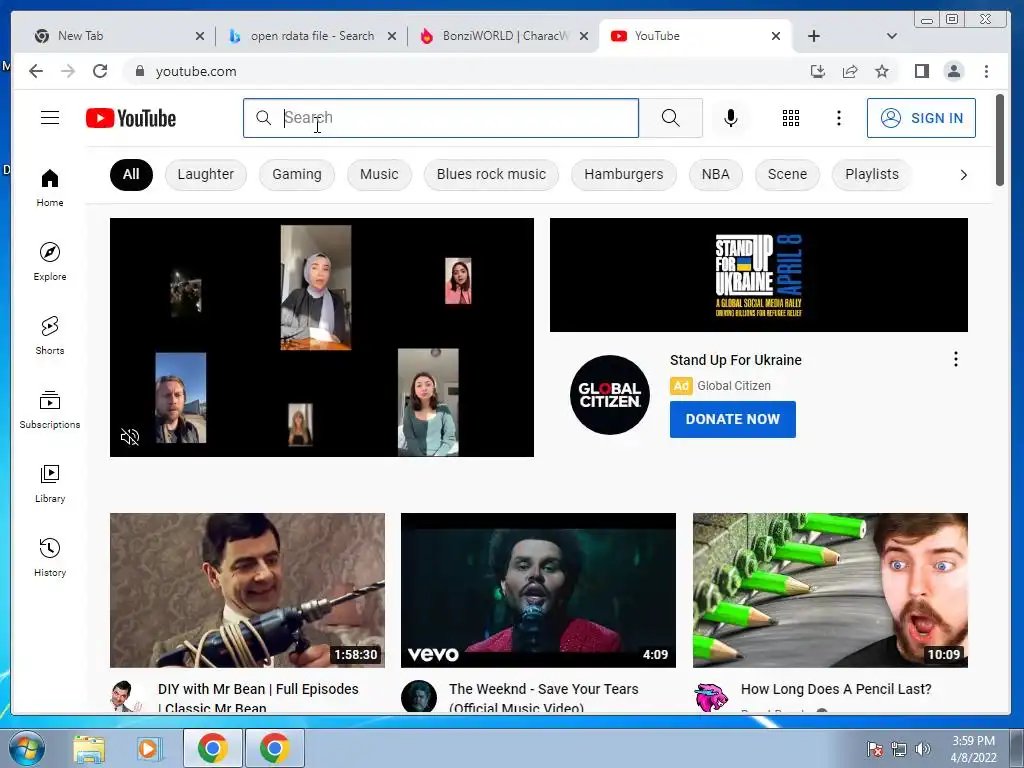1024x768 pixels.
Task: Open Explore in the sidebar
Action: point(50,261)
